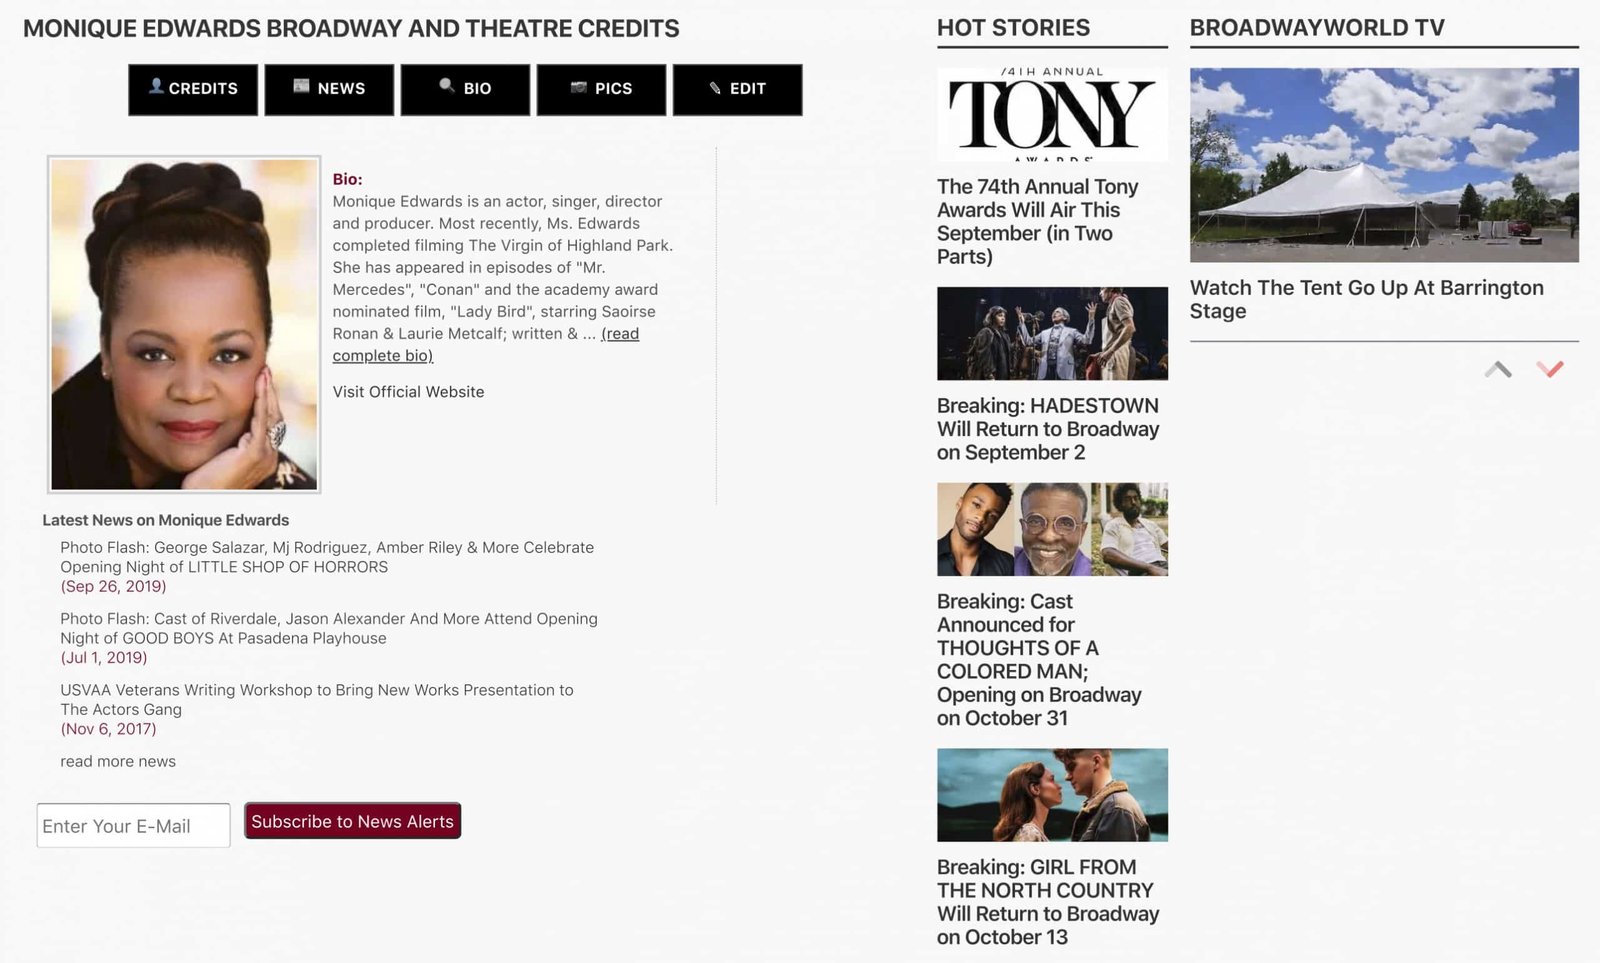1600x963 pixels.
Task: Open Hadestown Will Return to Broadway headline
Action: 1048,429
